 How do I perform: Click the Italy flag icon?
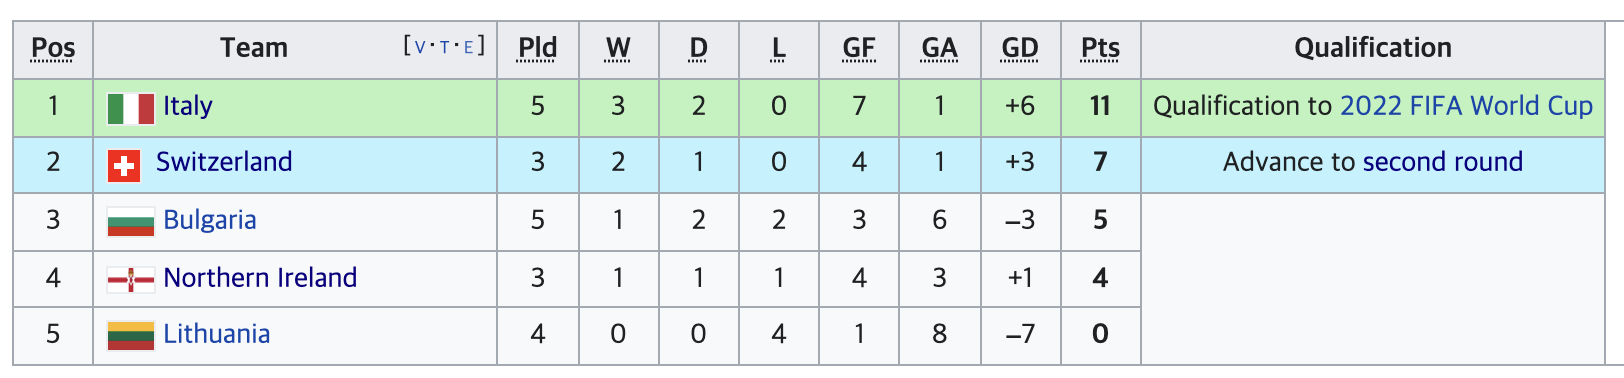[x=131, y=108]
